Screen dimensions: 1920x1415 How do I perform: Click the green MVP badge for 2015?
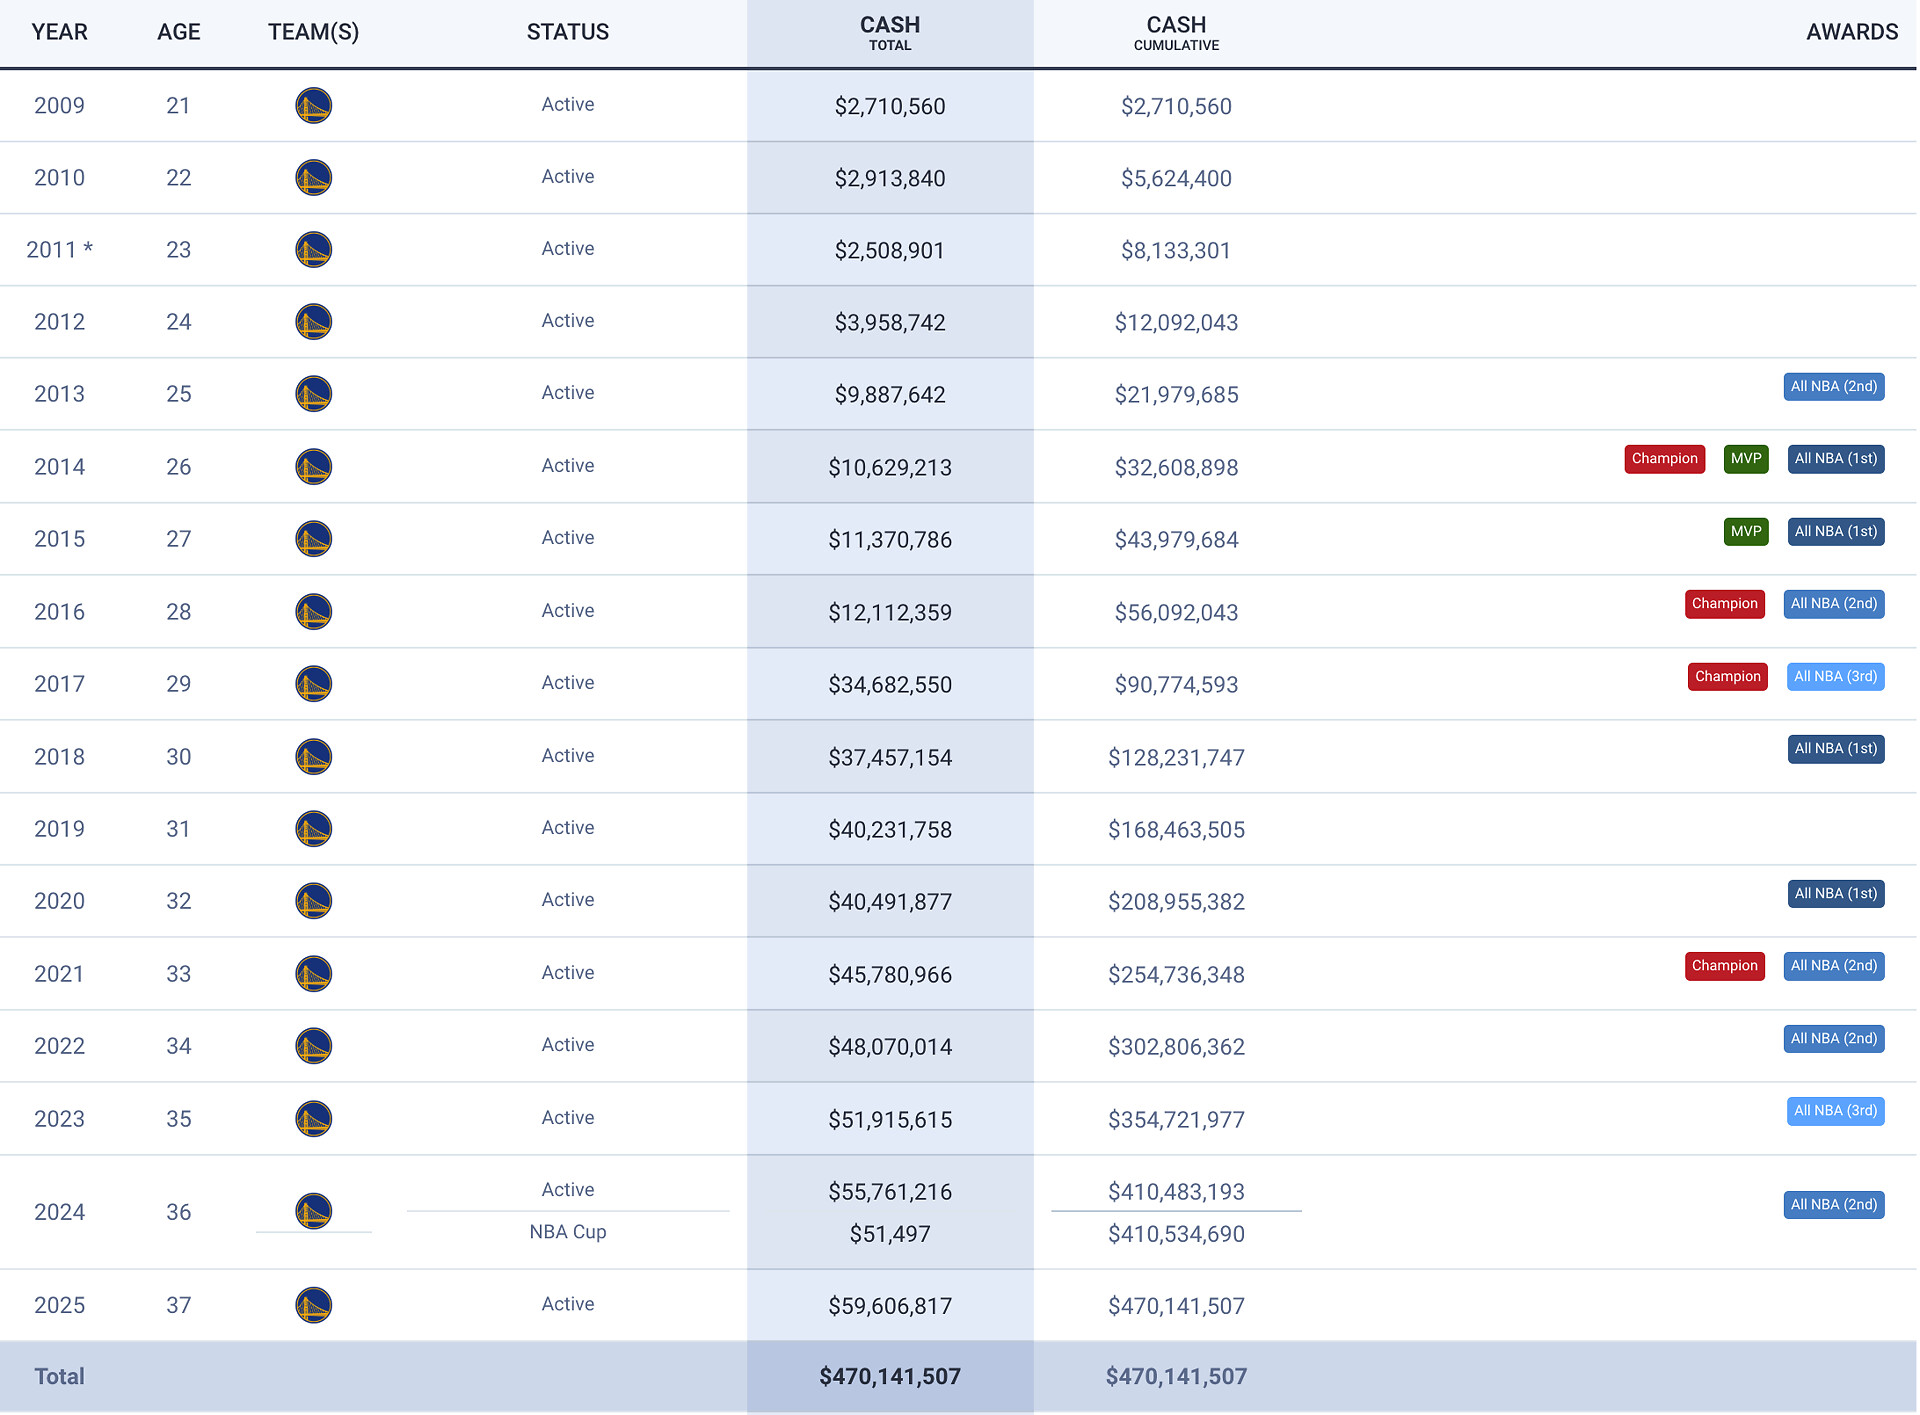pyautogui.click(x=1746, y=531)
